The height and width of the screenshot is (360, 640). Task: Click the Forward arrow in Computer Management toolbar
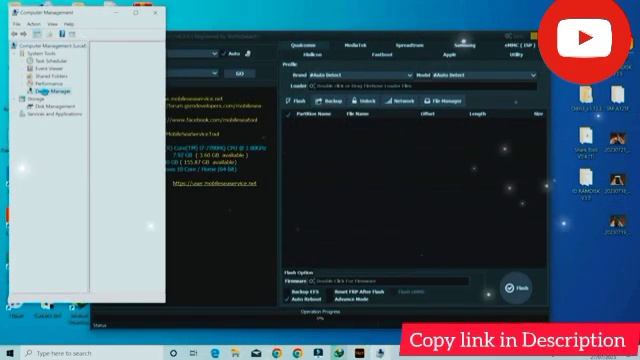(x=24, y=34)
